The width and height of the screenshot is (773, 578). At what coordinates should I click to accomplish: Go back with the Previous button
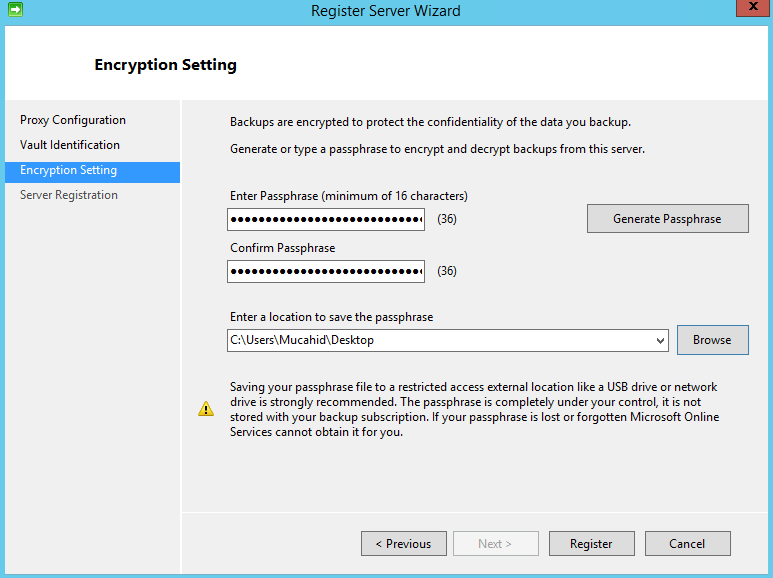404,543
